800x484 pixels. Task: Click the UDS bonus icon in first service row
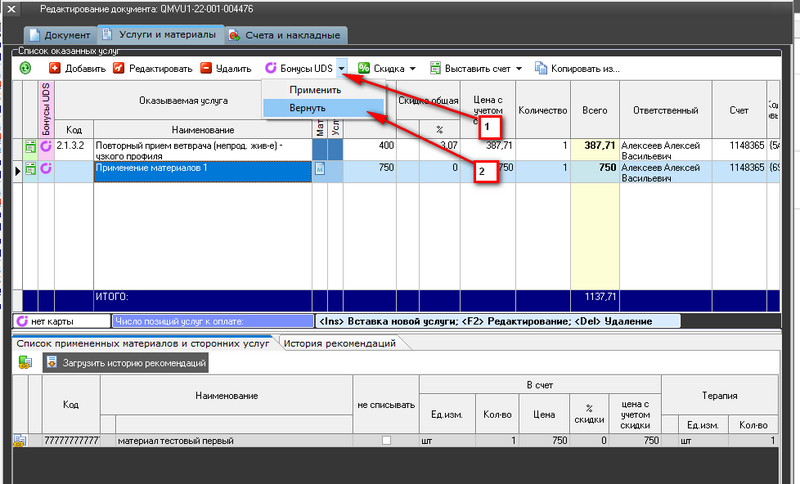point(45,148)
